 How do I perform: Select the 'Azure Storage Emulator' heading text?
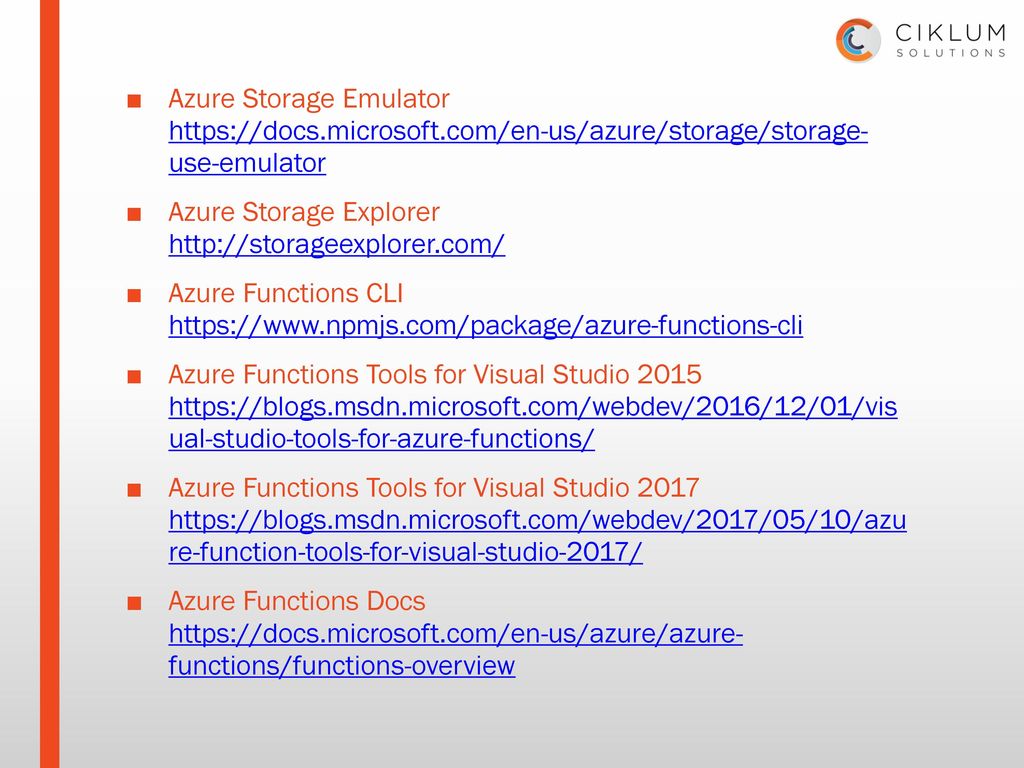(x=309, y=99)
